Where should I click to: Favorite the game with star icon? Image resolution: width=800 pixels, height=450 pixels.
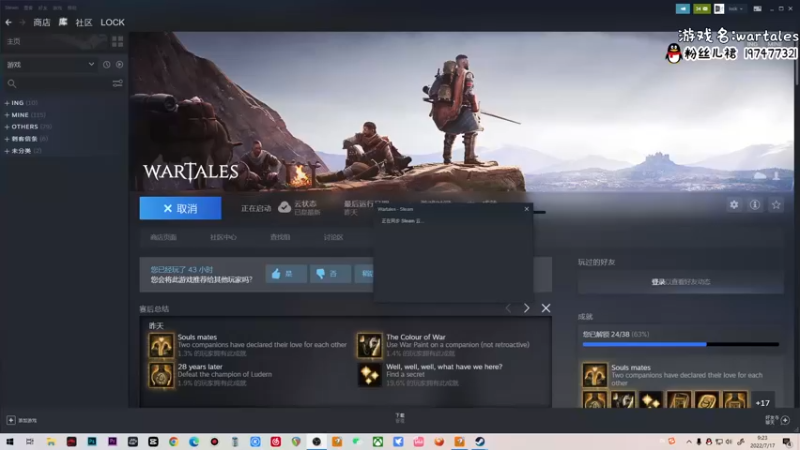(x=776, y=205)
